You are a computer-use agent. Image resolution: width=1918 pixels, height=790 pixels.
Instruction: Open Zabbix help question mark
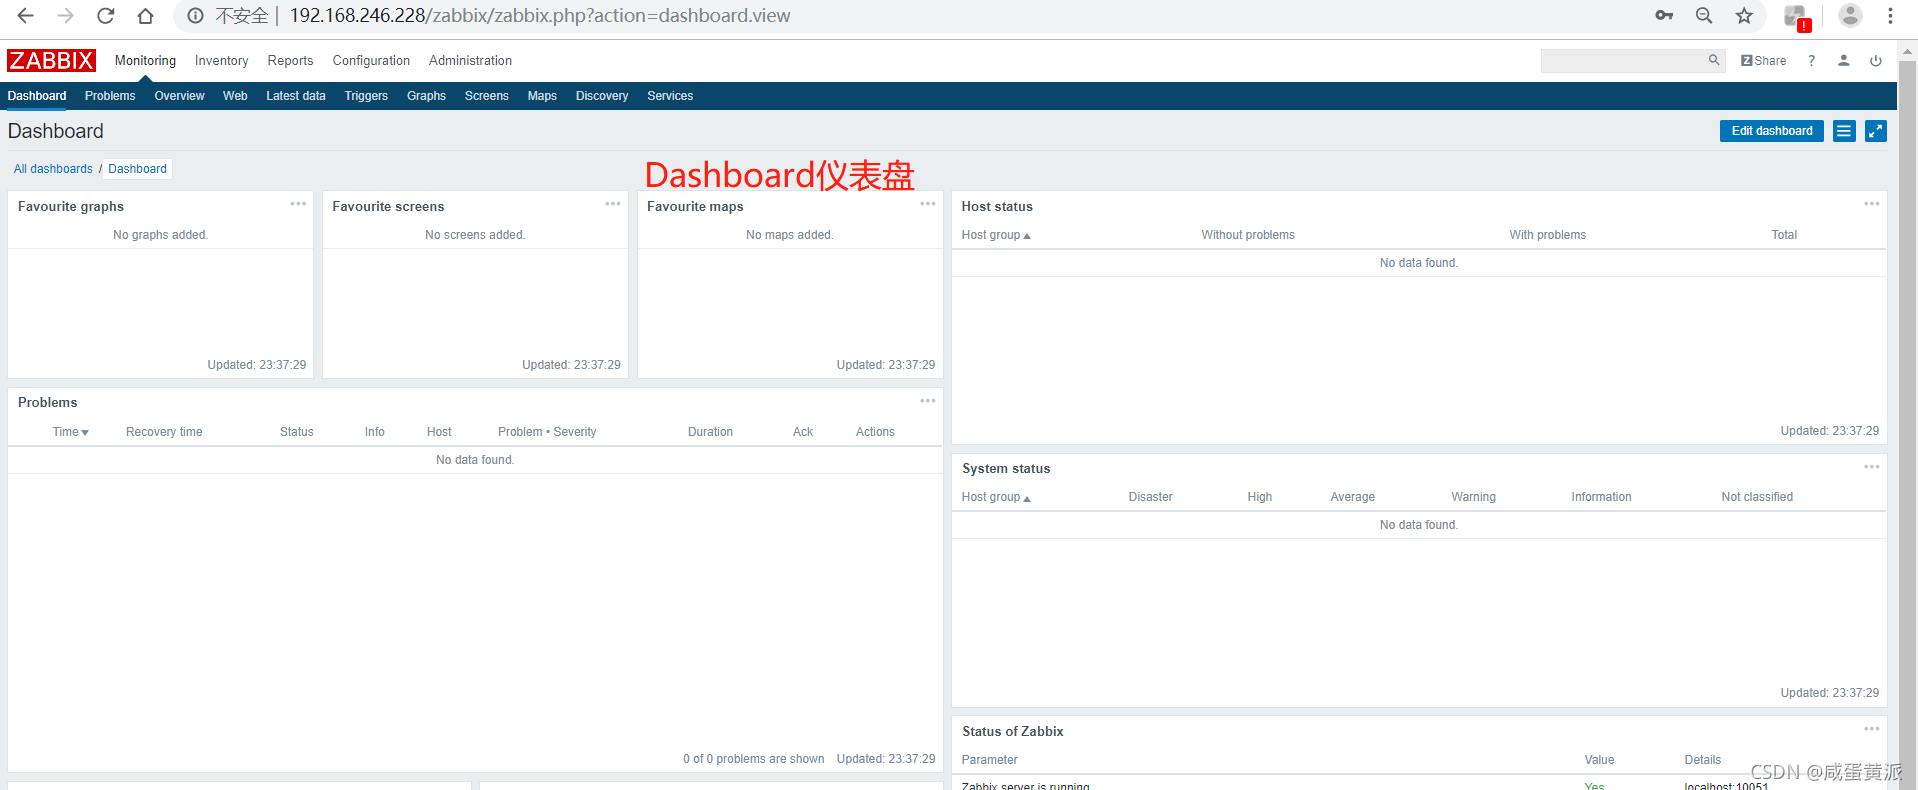[1811, 60]
